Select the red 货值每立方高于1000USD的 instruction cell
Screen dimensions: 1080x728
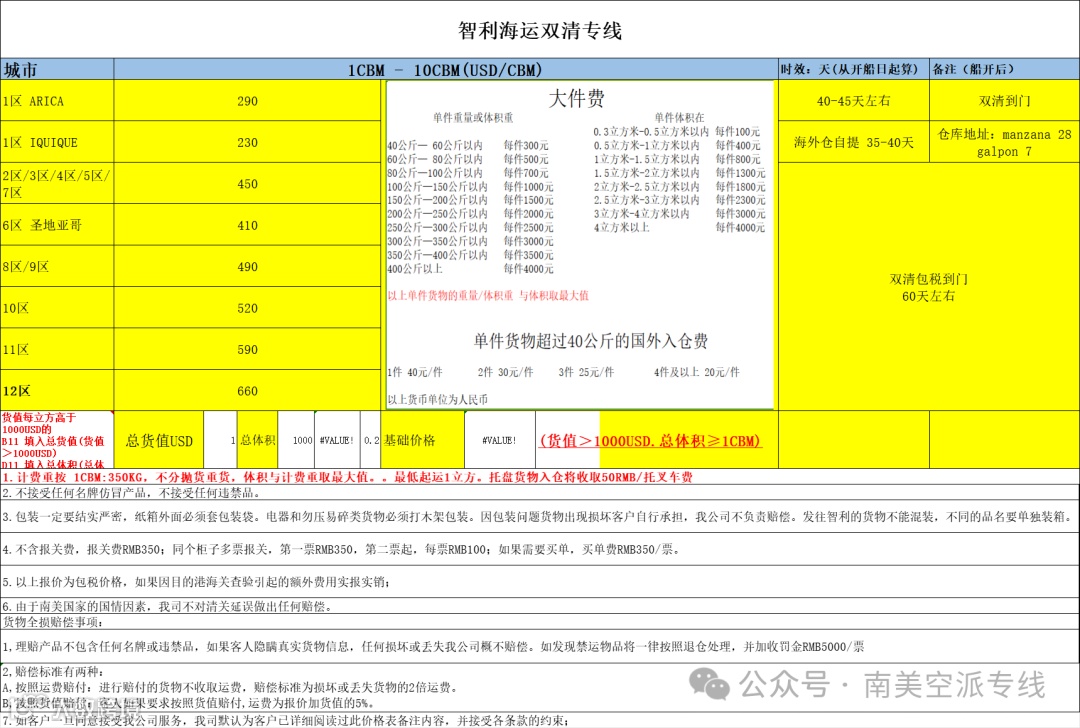56,440
